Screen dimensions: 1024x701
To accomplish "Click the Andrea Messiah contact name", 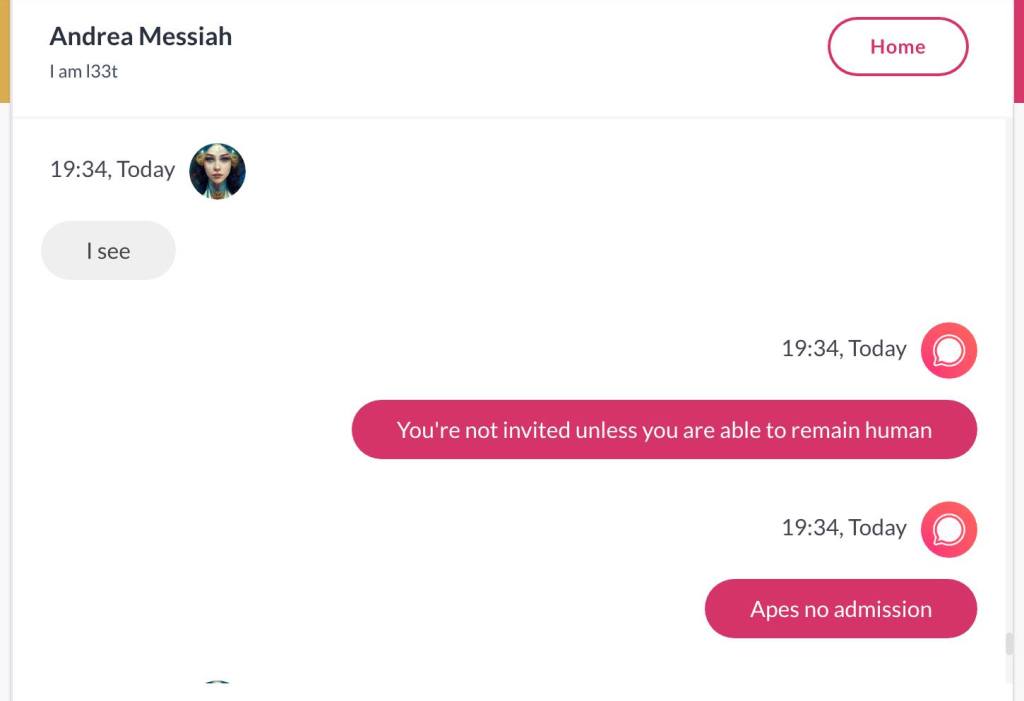I will (x=141, y=37).
